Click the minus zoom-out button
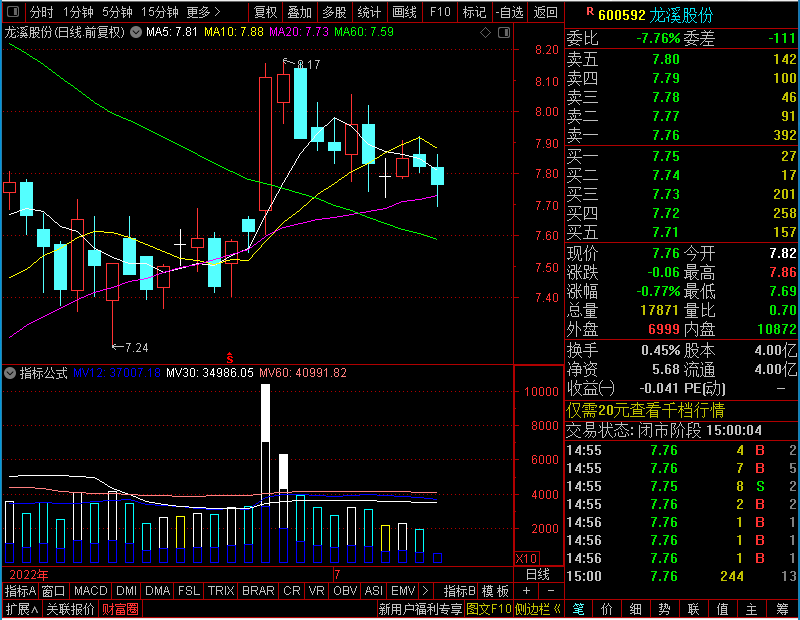This screenshot has width=800, height=620. point(551,591)
